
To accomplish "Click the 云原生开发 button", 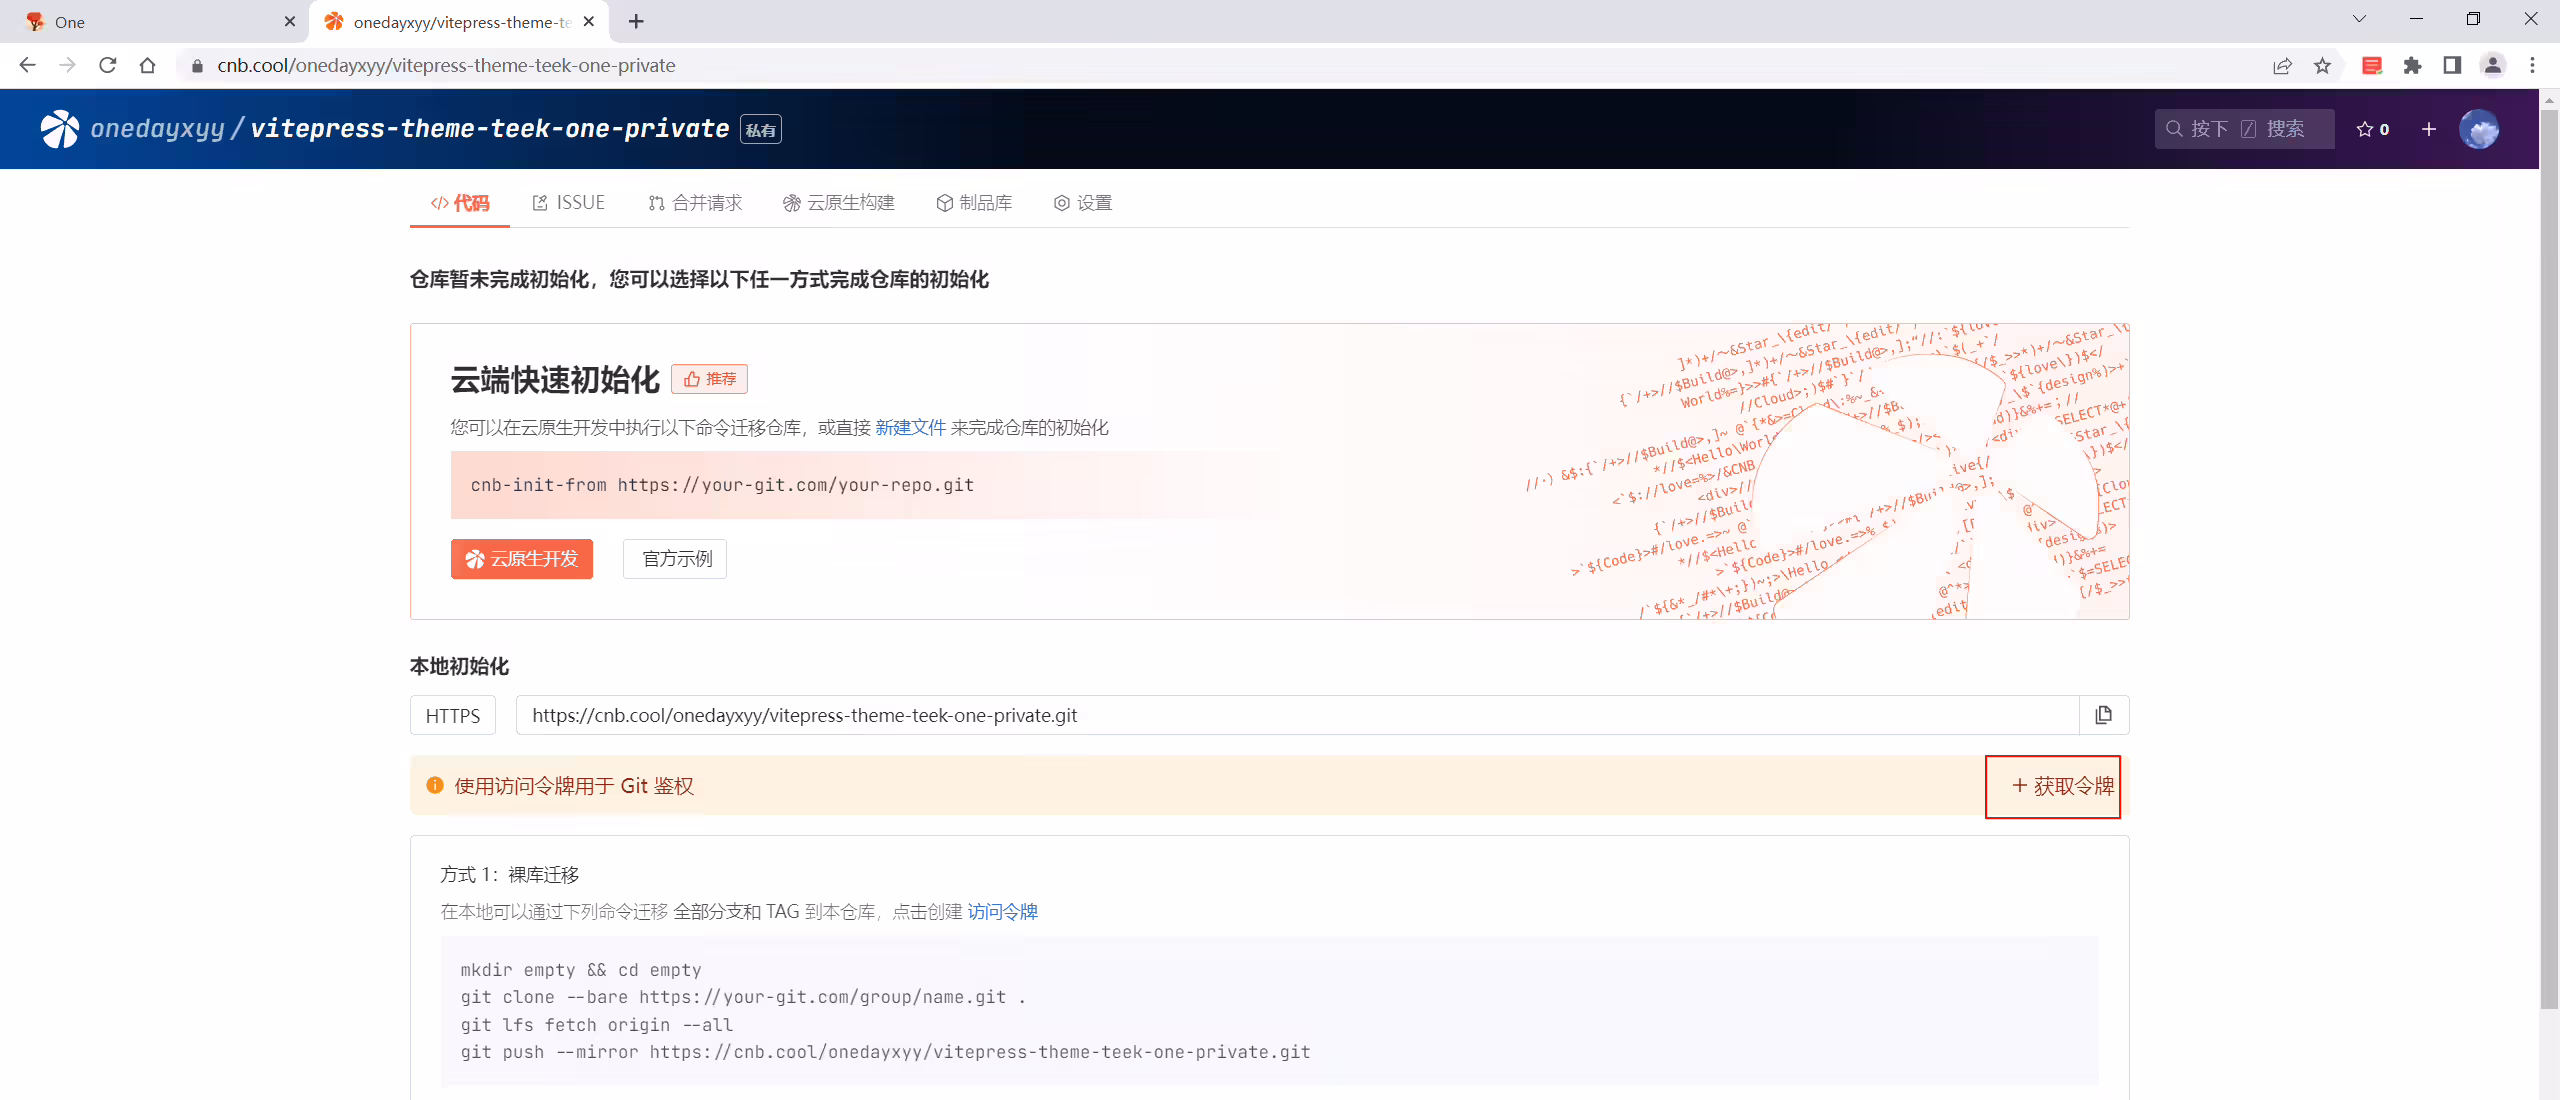I will pyautogui.click(x=522, y=559).
